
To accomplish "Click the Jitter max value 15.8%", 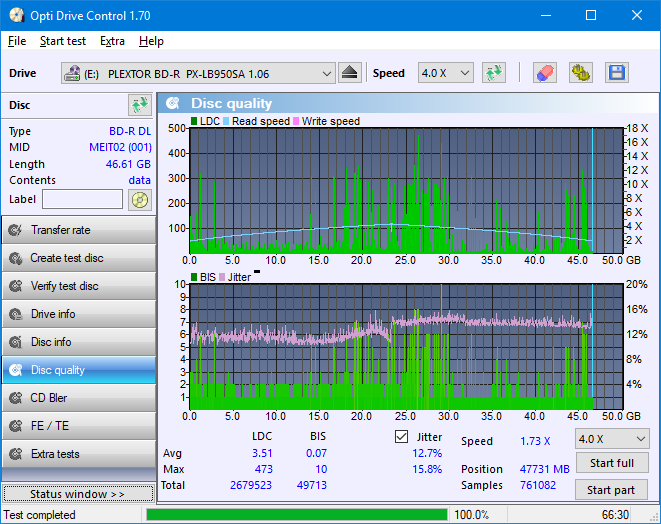I will pos(427,469).
